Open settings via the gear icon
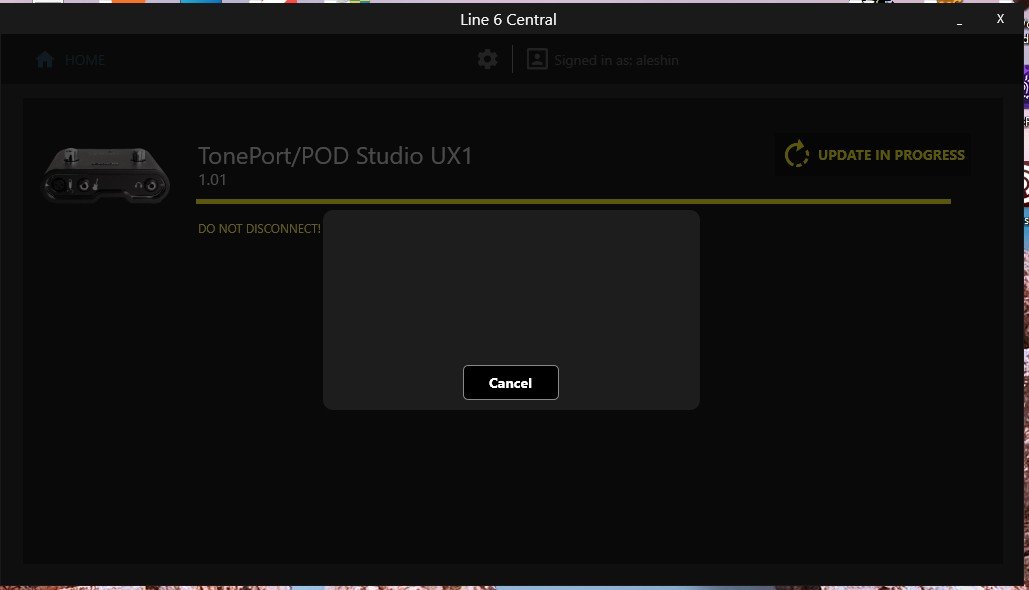The width and height of the screenshot is (1029, 590). coord(487,60)
